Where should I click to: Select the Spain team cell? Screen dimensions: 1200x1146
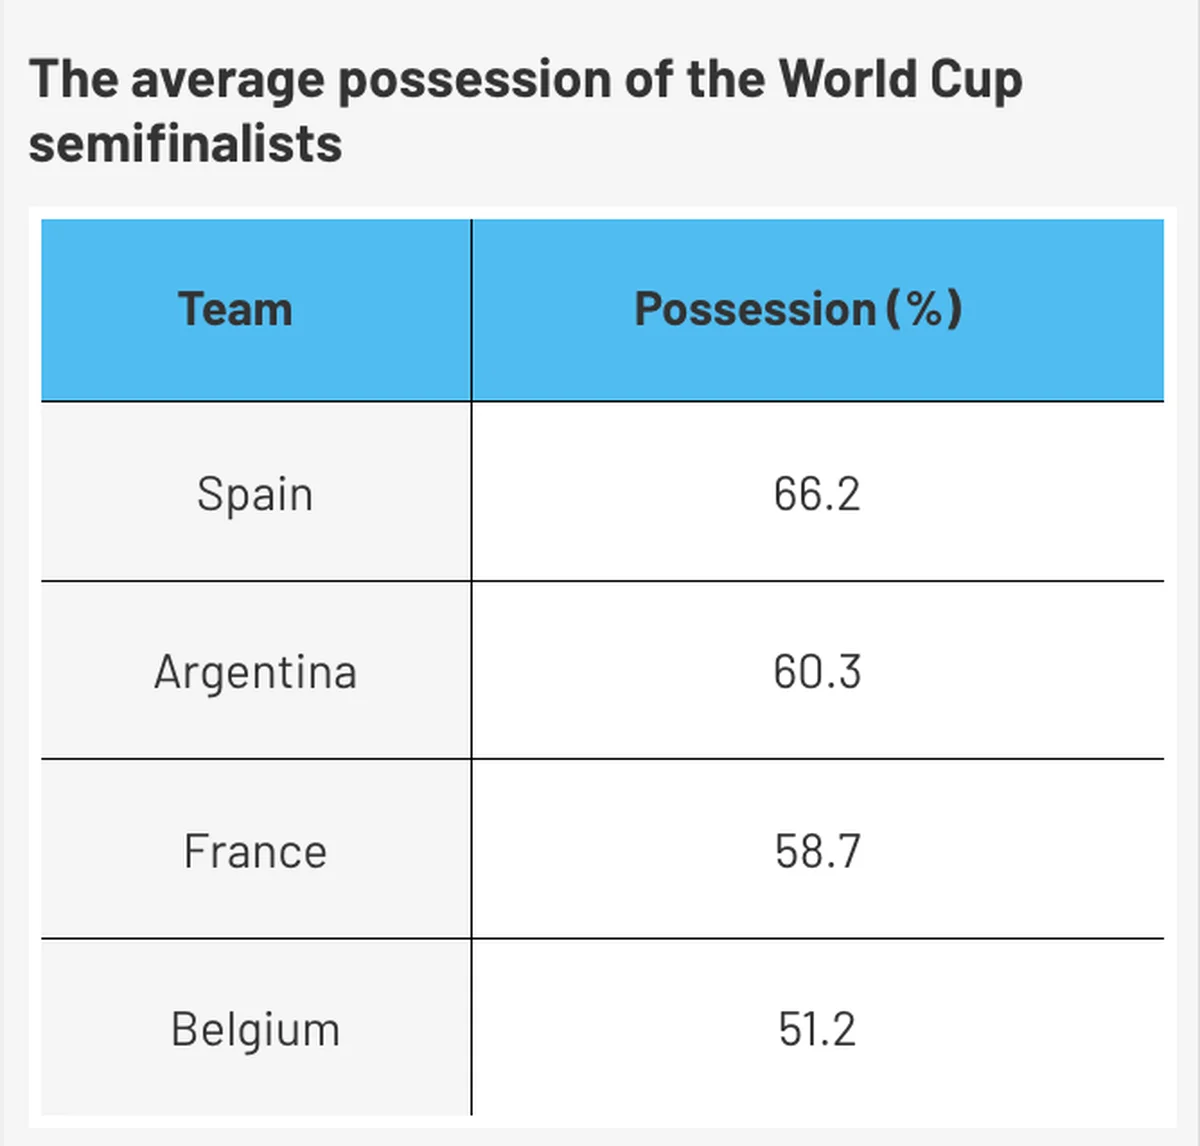pyautogui.click(x=256, y=492)
